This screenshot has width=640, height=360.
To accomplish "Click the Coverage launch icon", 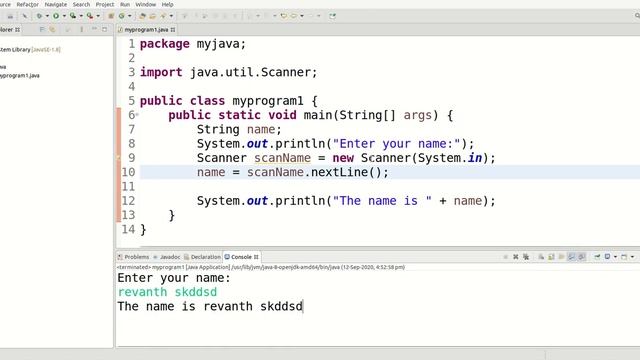I will pyautogui.click(x=73, y=16).
